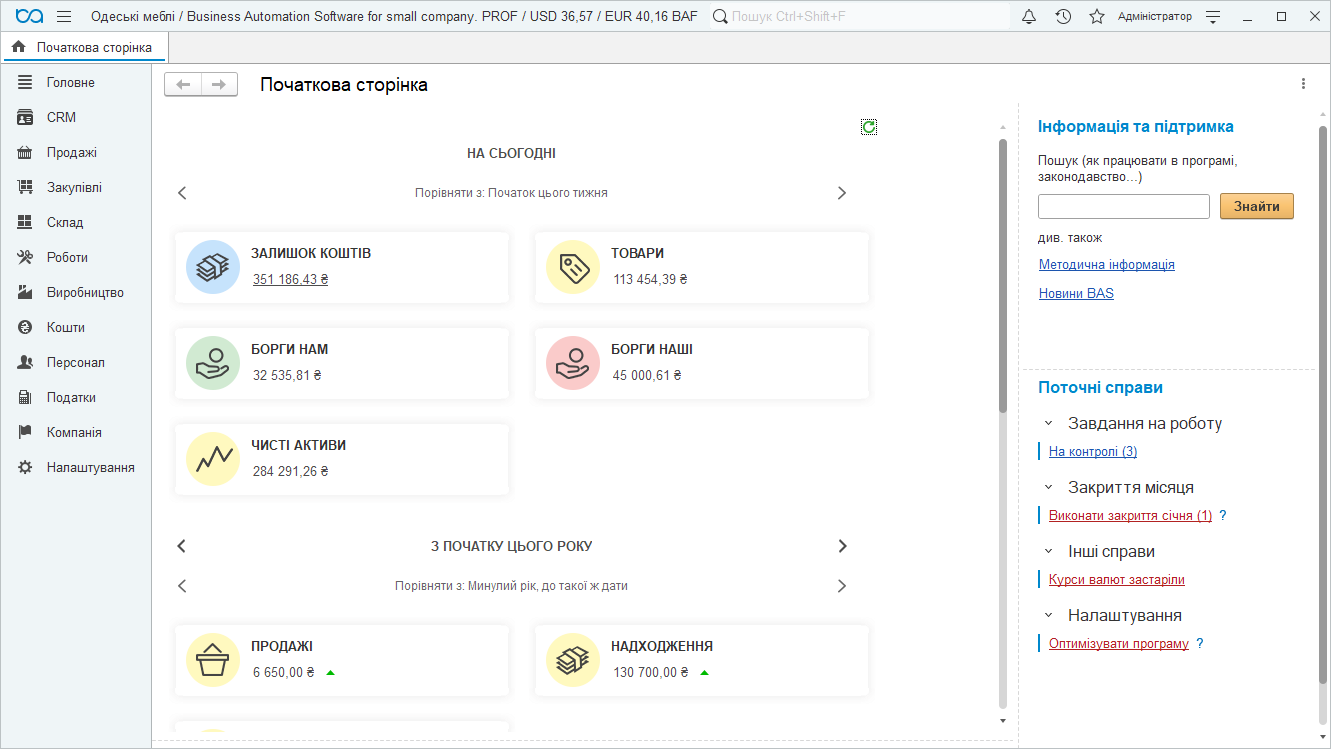Click the Чисті активи chart icon
Screen dimensions: 1331x749
pos(213,459)
